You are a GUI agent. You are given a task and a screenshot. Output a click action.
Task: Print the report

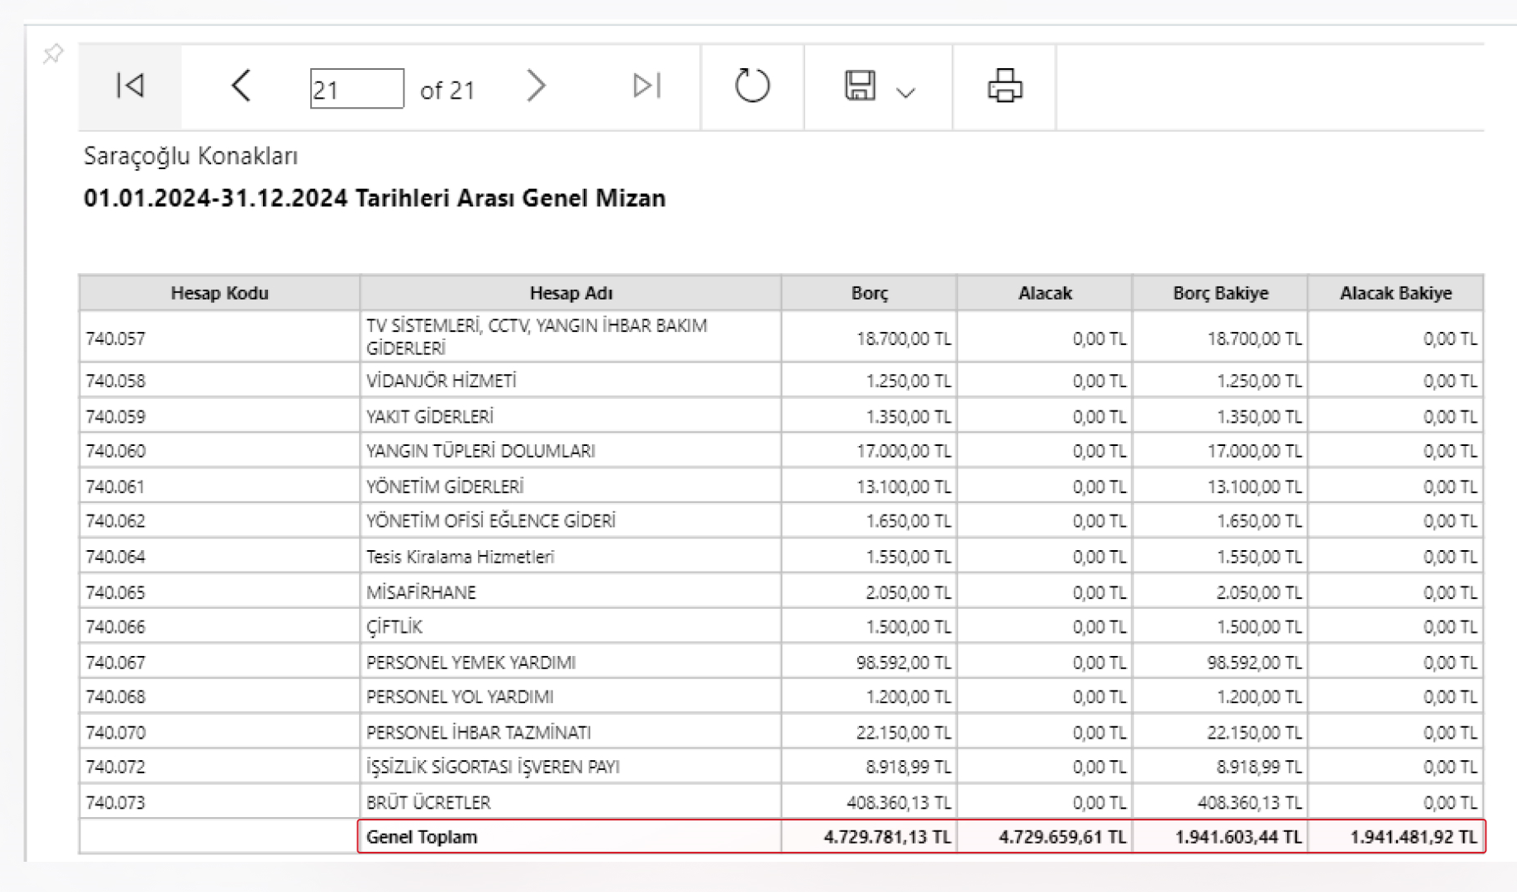pos(1005,86)
